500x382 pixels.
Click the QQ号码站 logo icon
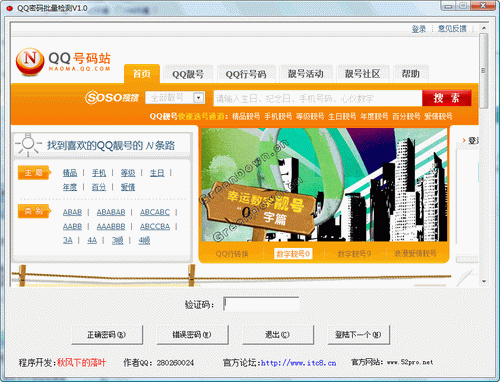[x=30, y=61]
